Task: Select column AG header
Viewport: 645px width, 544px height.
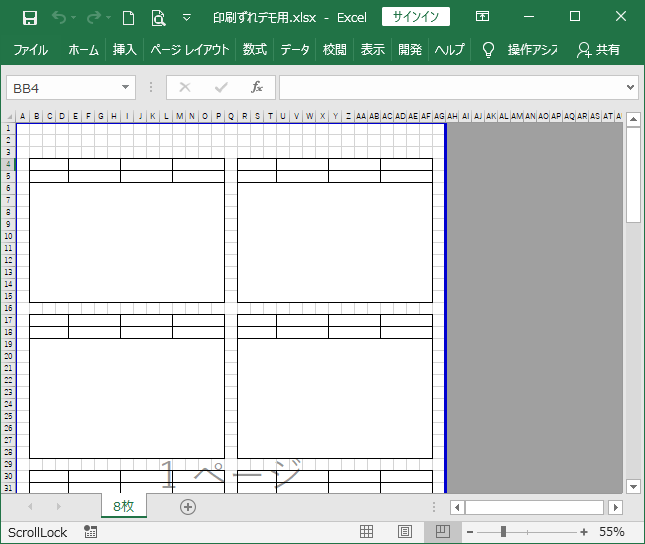Action: [439, 116]
